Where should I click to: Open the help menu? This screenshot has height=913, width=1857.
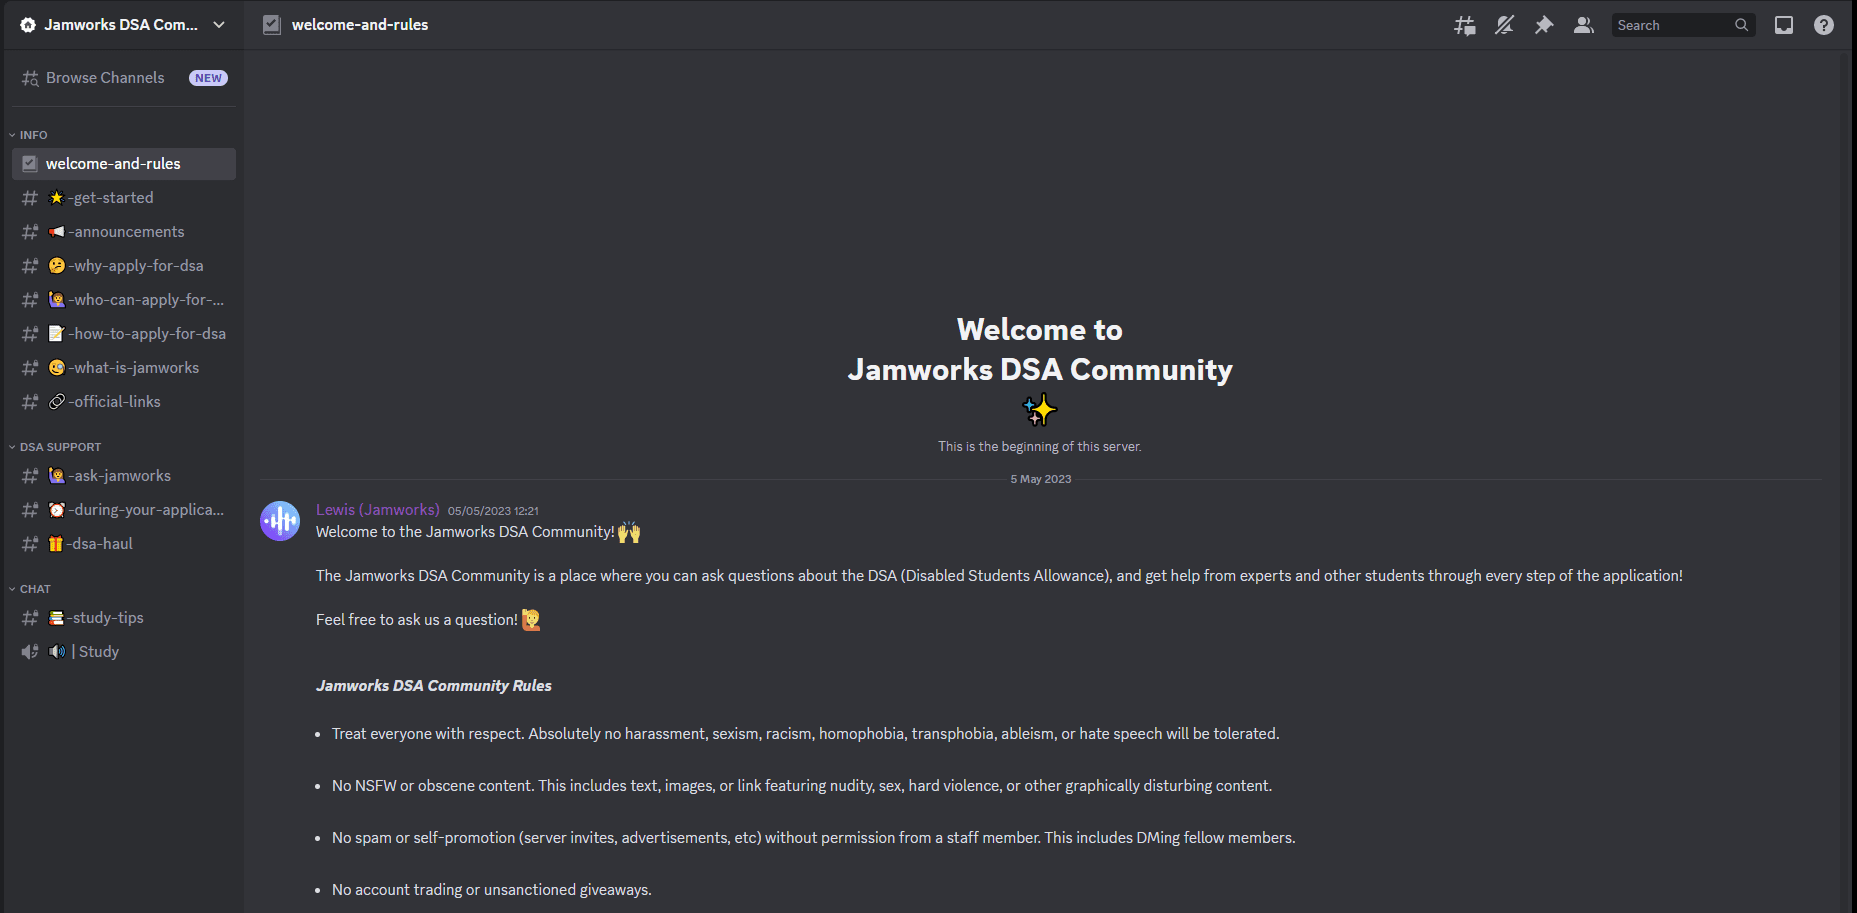1823,24
